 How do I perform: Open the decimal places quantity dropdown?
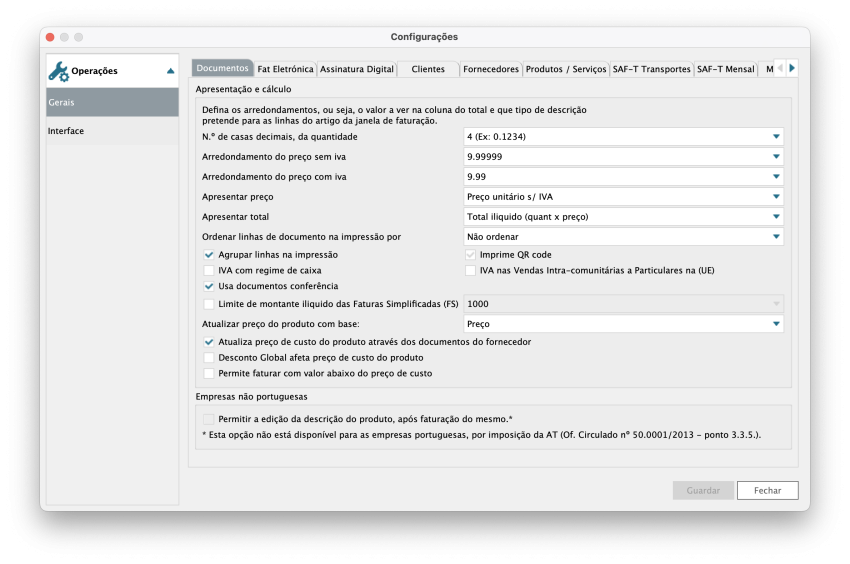pos(775,137)
